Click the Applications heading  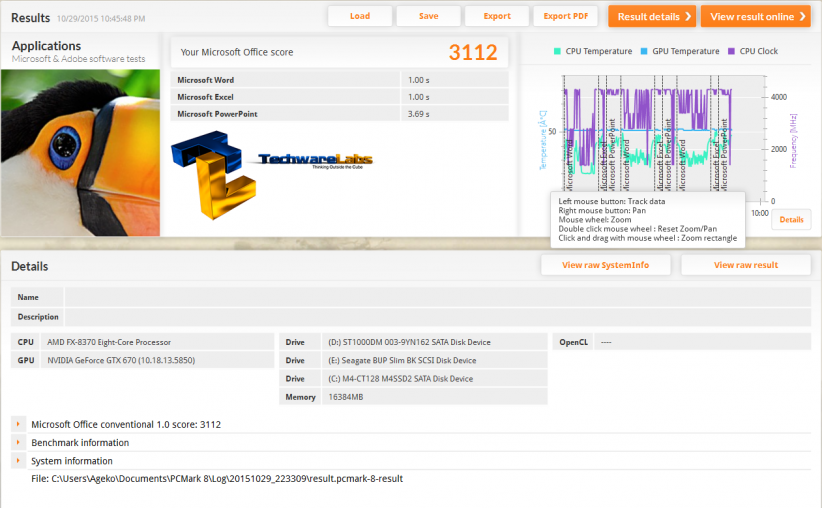[x=46, y=46]
